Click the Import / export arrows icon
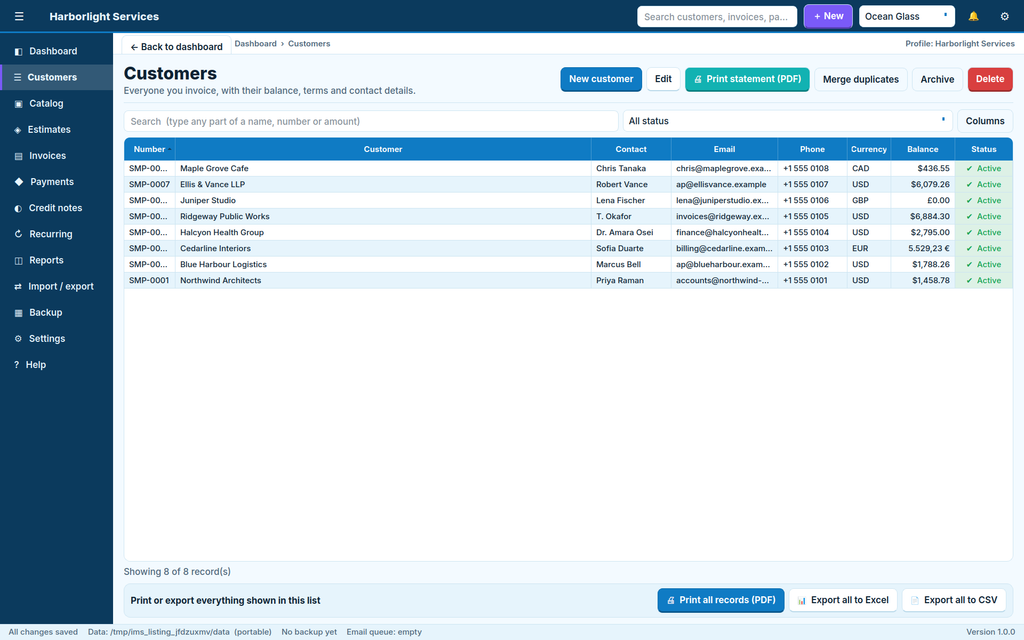1024x640 pixels. pyautogui.click(x=18, y=286)
